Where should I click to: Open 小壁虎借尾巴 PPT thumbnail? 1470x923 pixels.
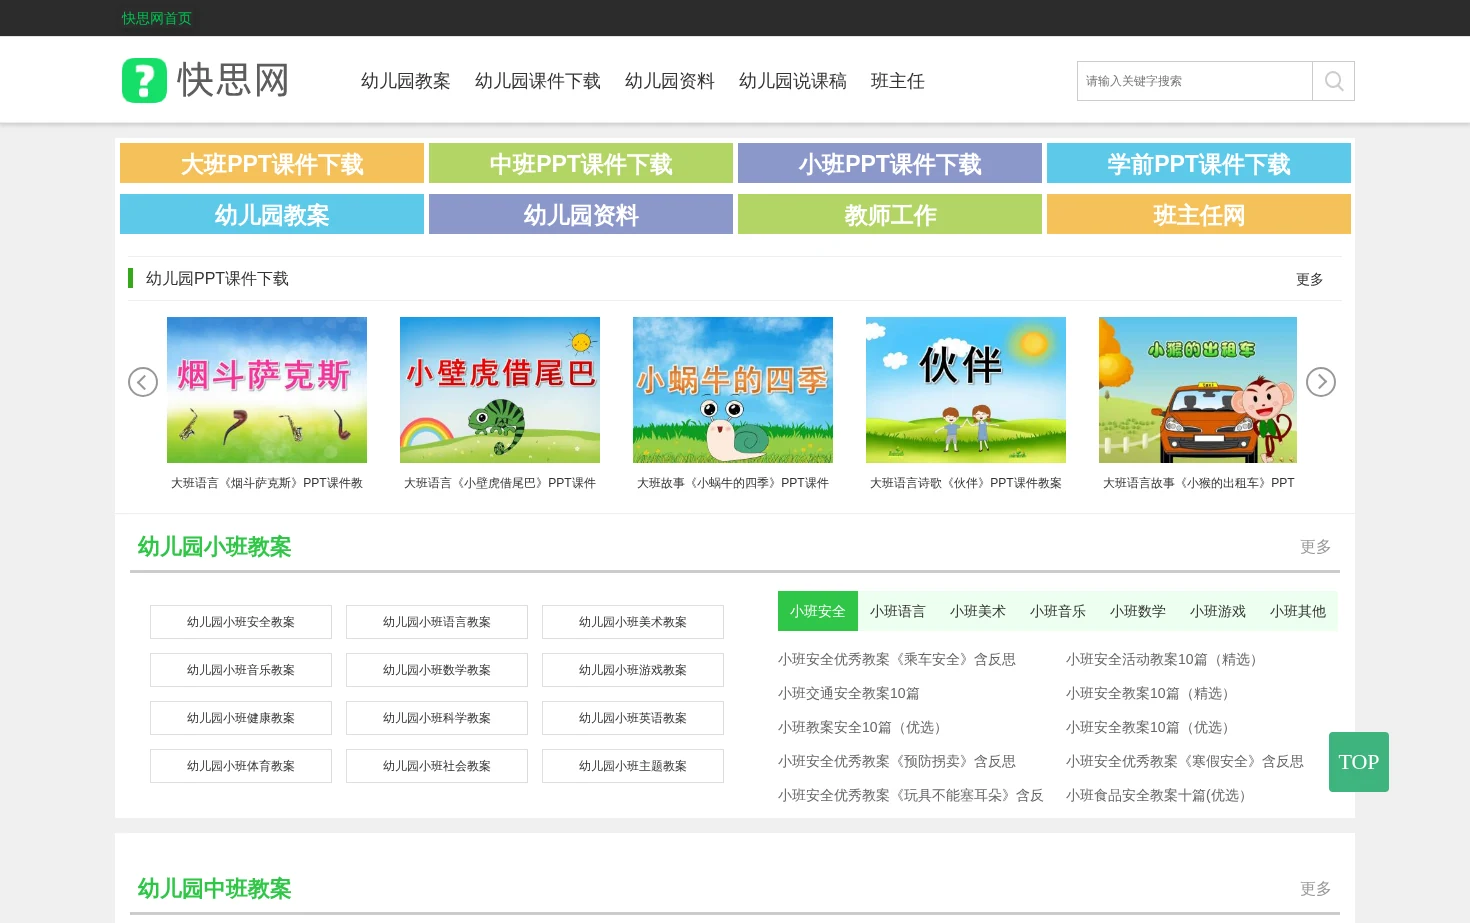click(500, 390)
